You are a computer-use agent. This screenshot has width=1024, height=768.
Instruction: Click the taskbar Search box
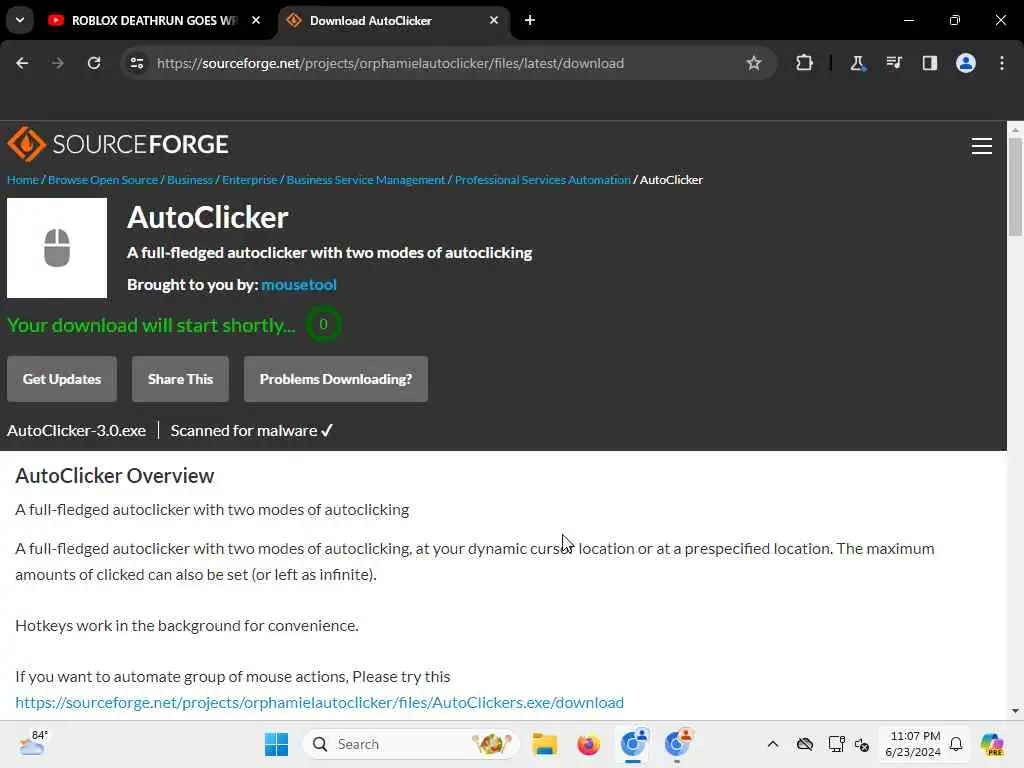(x=410, y=744)
